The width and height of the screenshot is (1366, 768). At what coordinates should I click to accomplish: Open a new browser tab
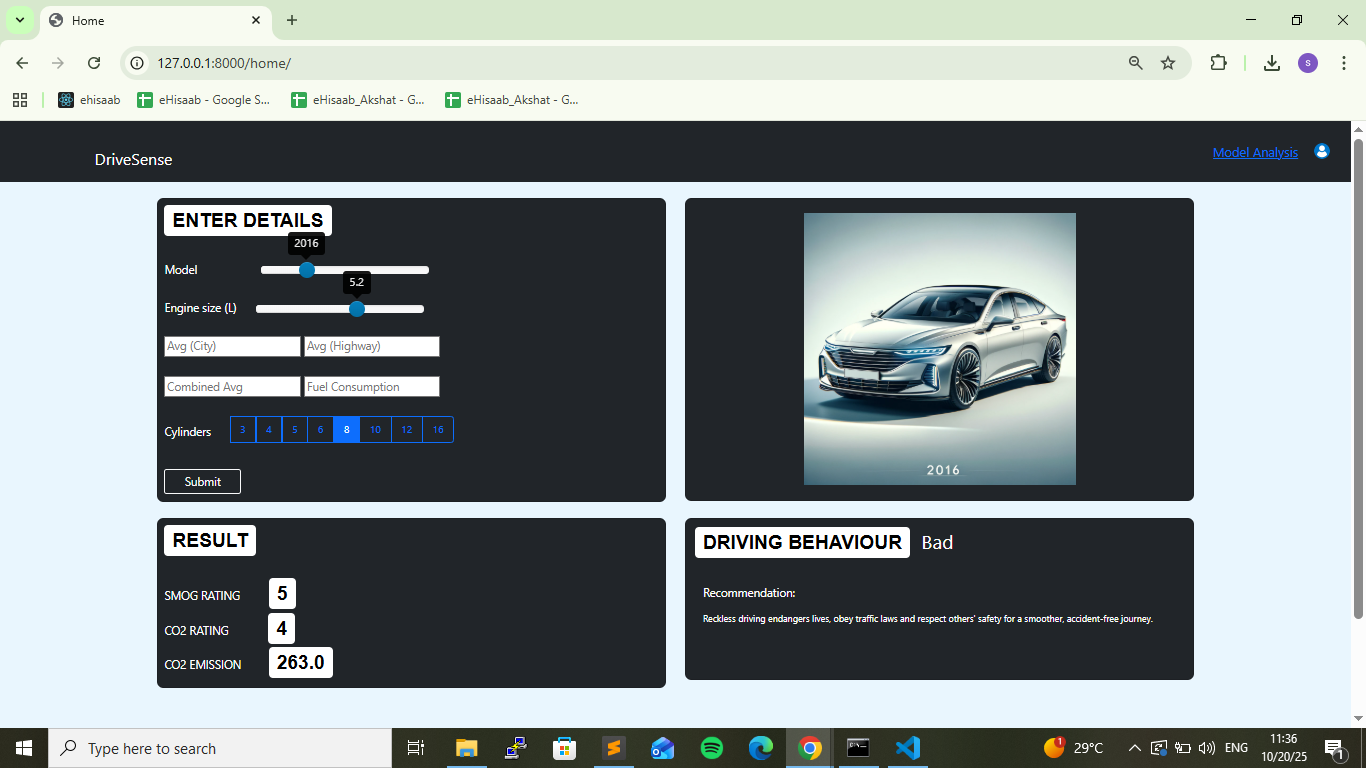pos(292,20)
